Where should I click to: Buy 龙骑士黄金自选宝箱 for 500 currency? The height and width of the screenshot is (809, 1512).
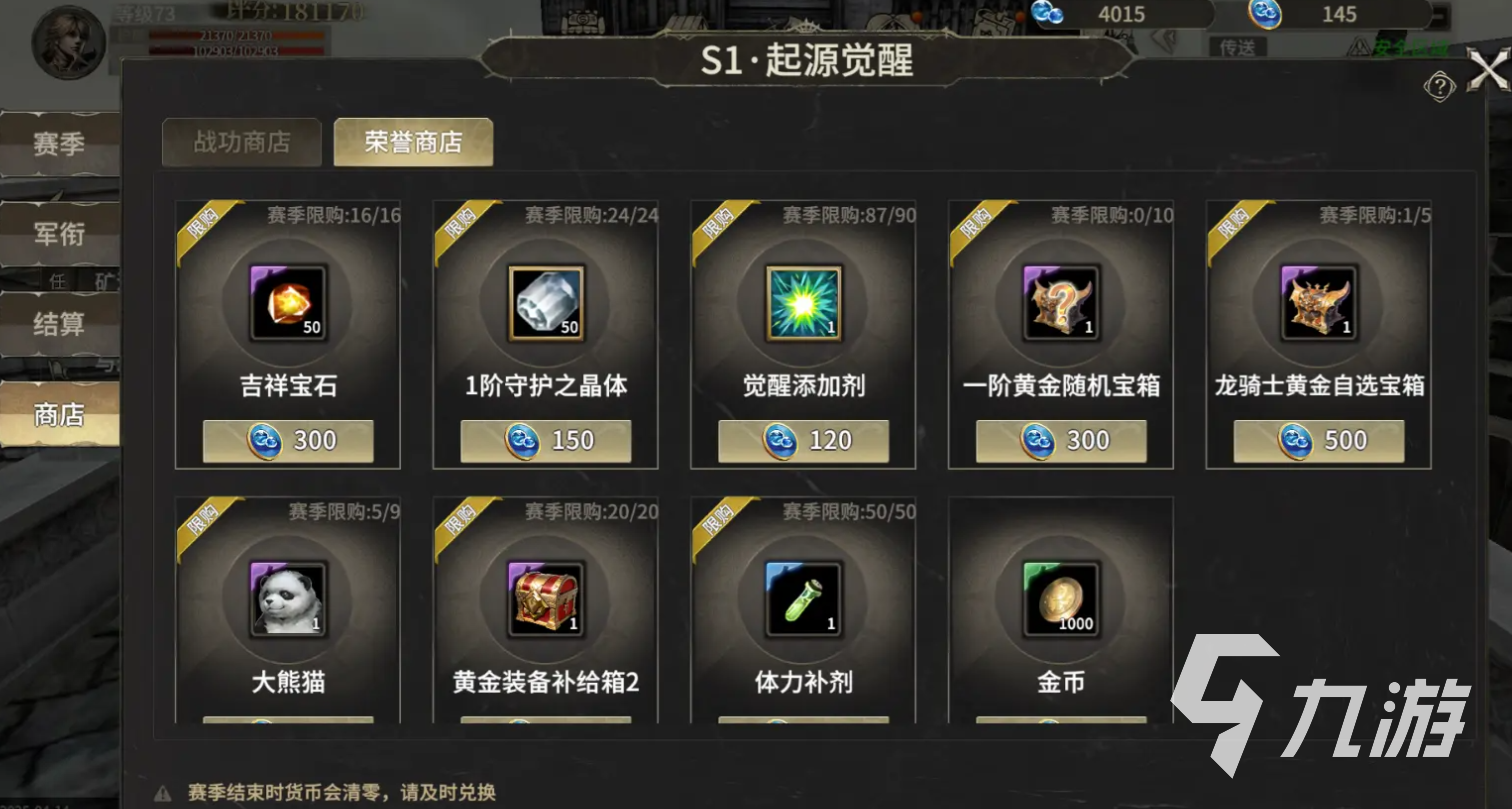1319,441
